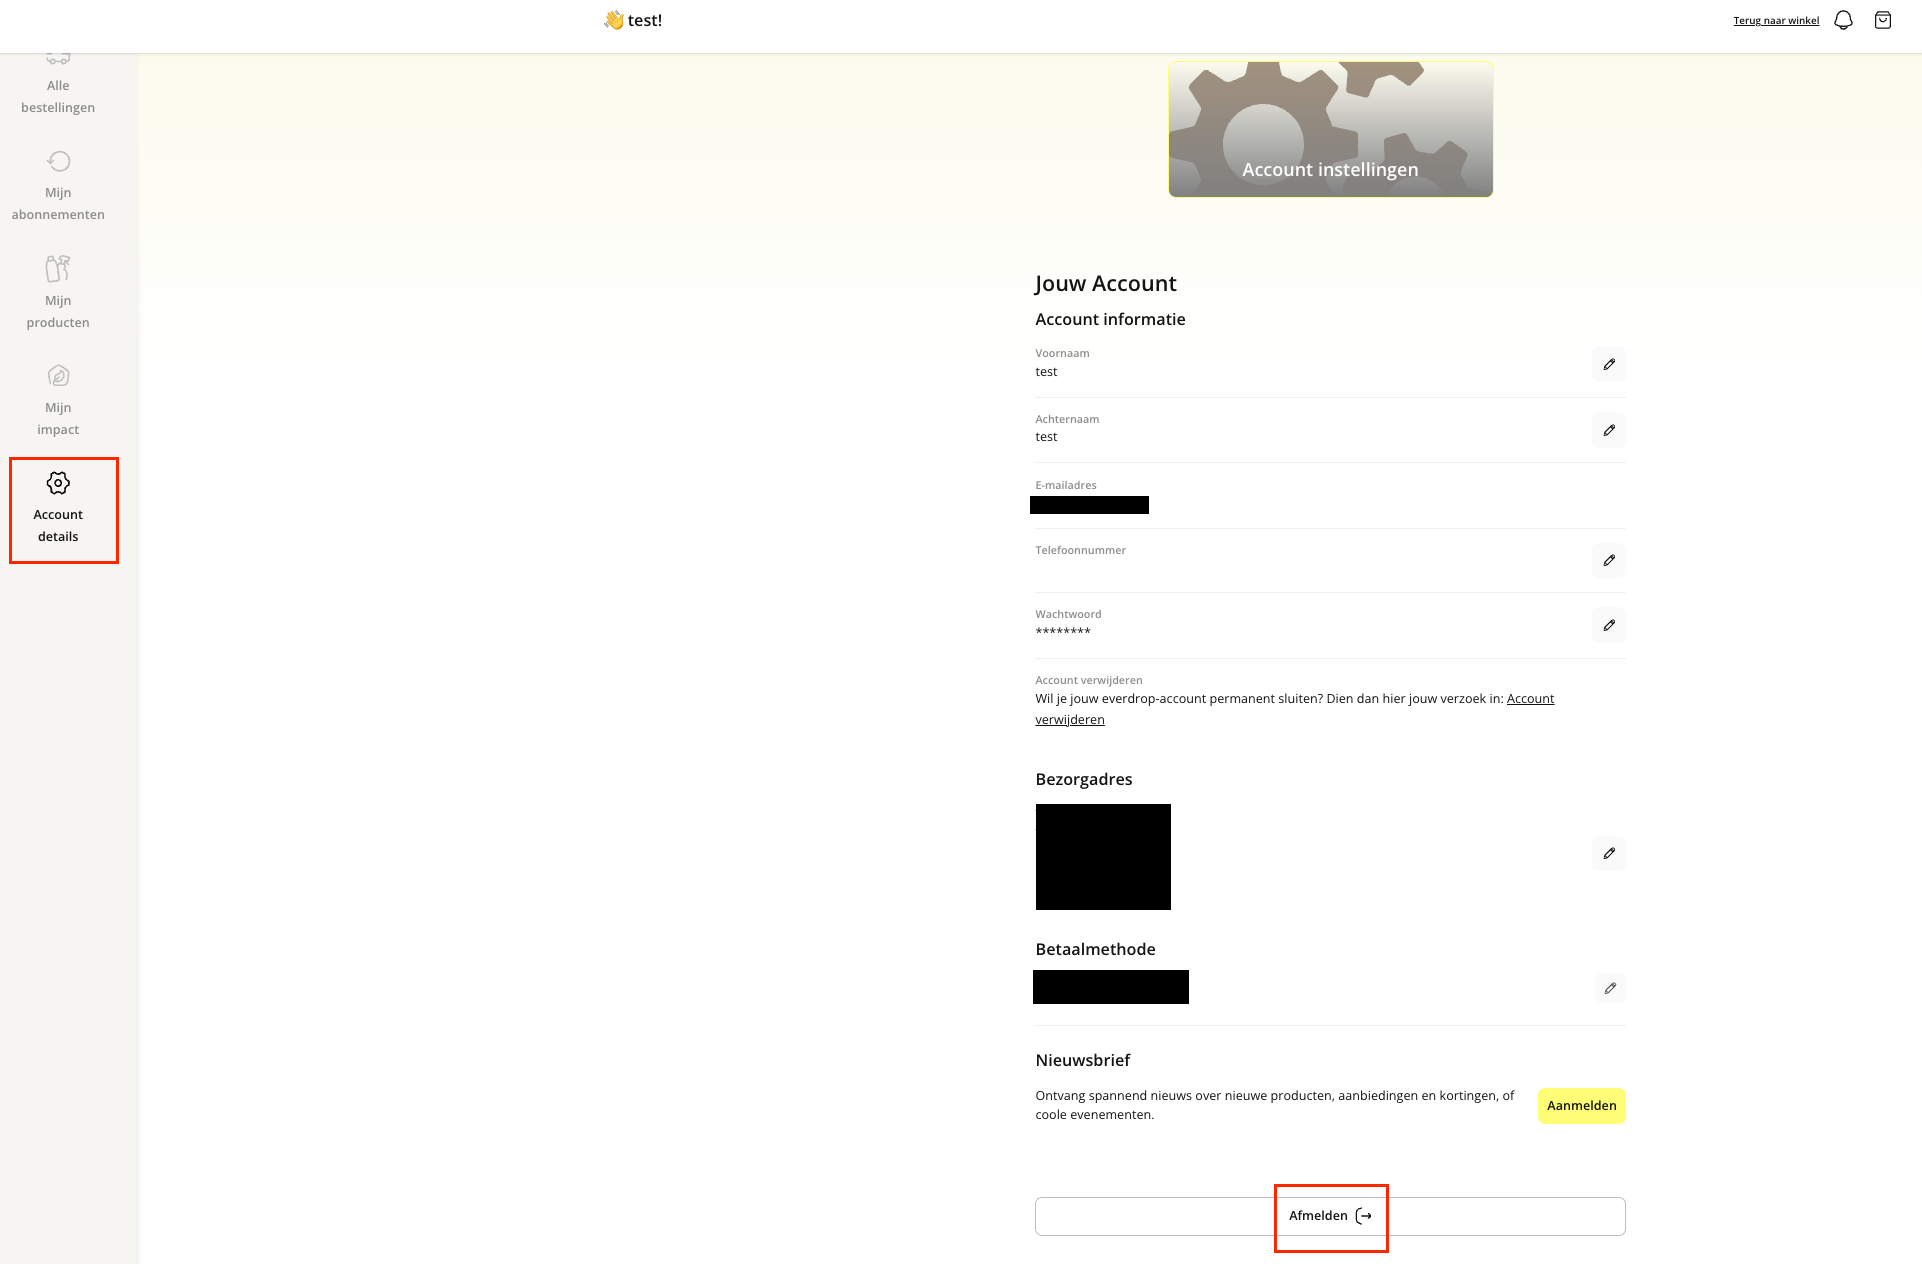Edit the Achternaam with its pencil icon
The width and height of the screenshot is (1922, 1264).
pos(1608,430)
